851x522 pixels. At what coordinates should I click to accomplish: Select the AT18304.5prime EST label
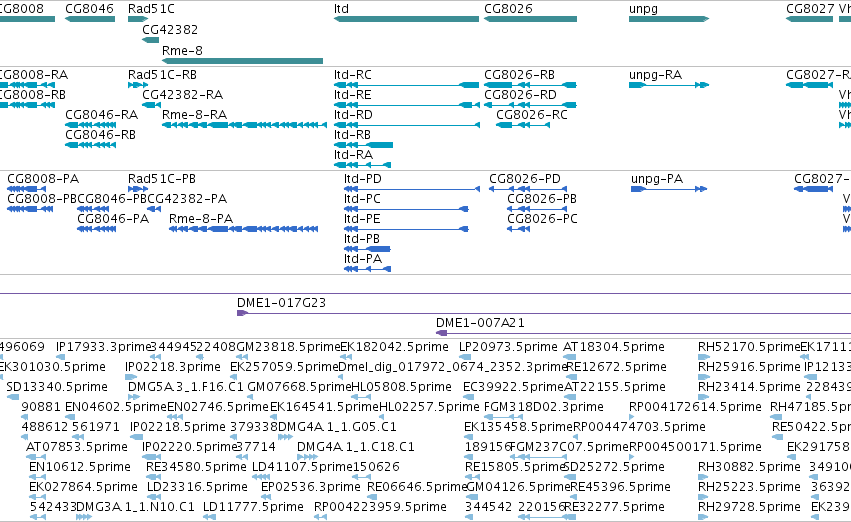tap(613, 347)
